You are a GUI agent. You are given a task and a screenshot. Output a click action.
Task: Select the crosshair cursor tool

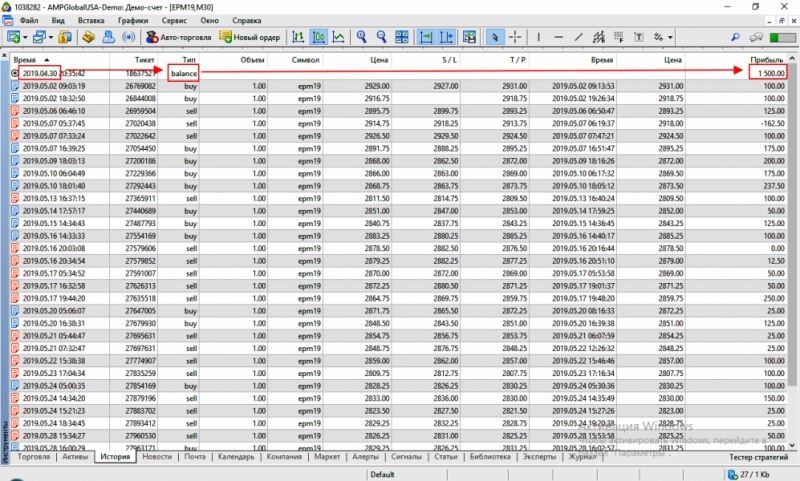pyautogui.click(x=515, y=37)
